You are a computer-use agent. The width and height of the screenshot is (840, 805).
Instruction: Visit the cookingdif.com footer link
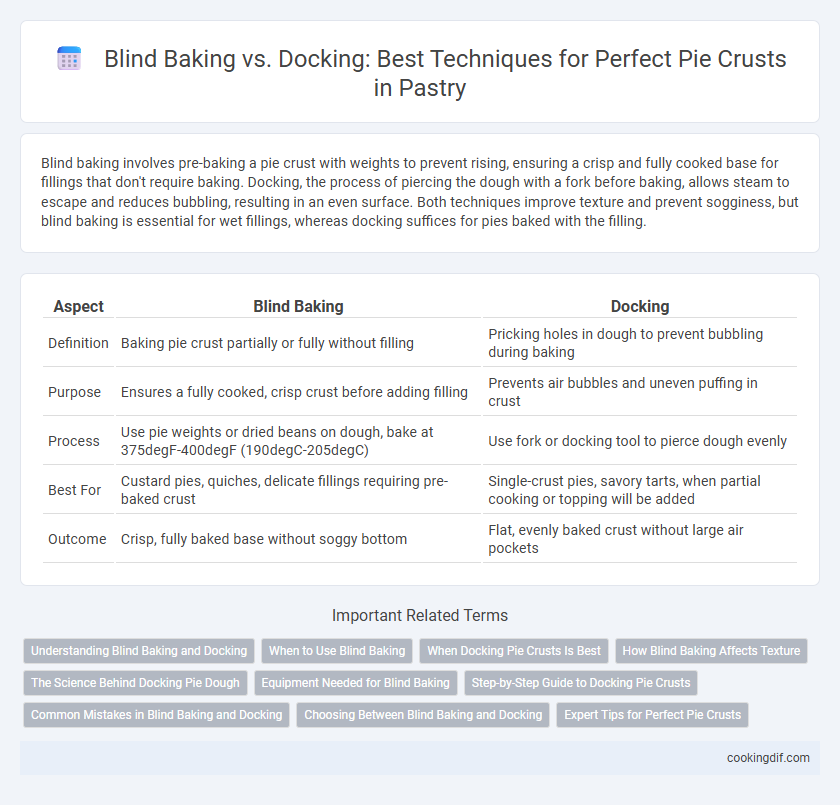click(768, 758)
